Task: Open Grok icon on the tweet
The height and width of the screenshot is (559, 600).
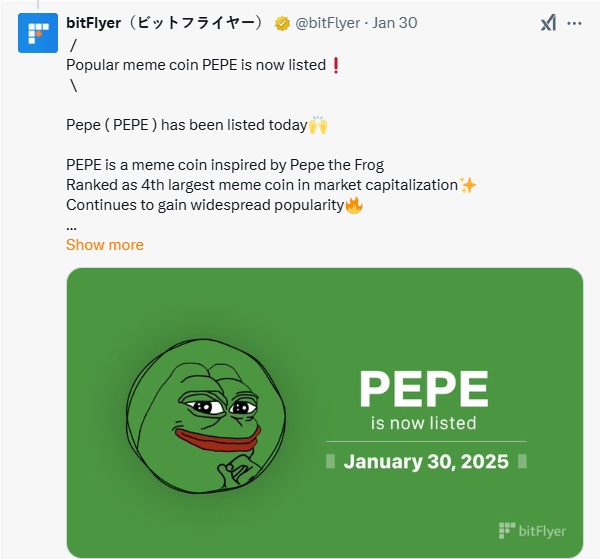Action: tap(548, 24)
